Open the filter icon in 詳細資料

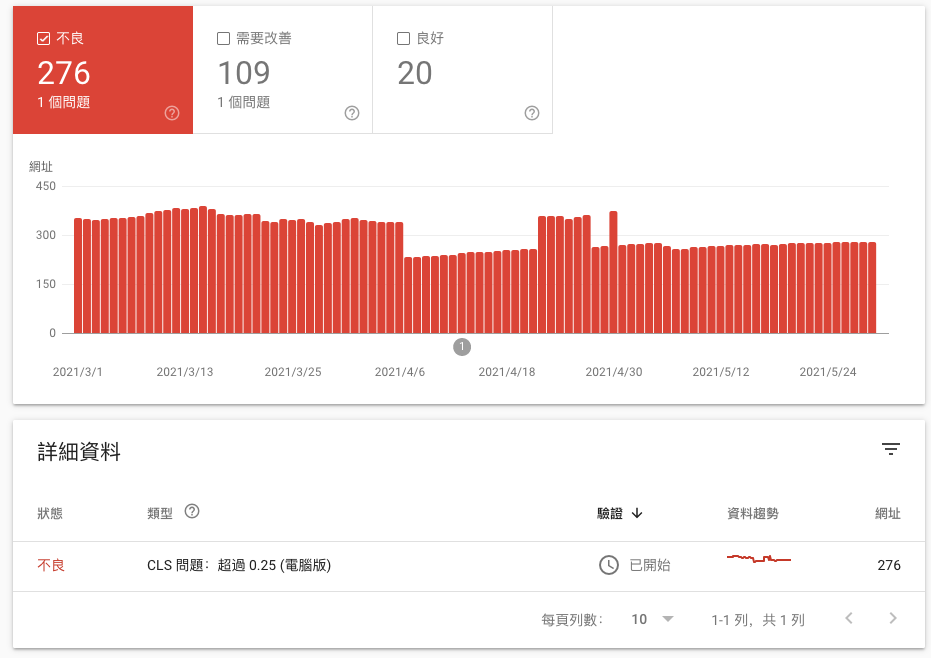(891, 450)
